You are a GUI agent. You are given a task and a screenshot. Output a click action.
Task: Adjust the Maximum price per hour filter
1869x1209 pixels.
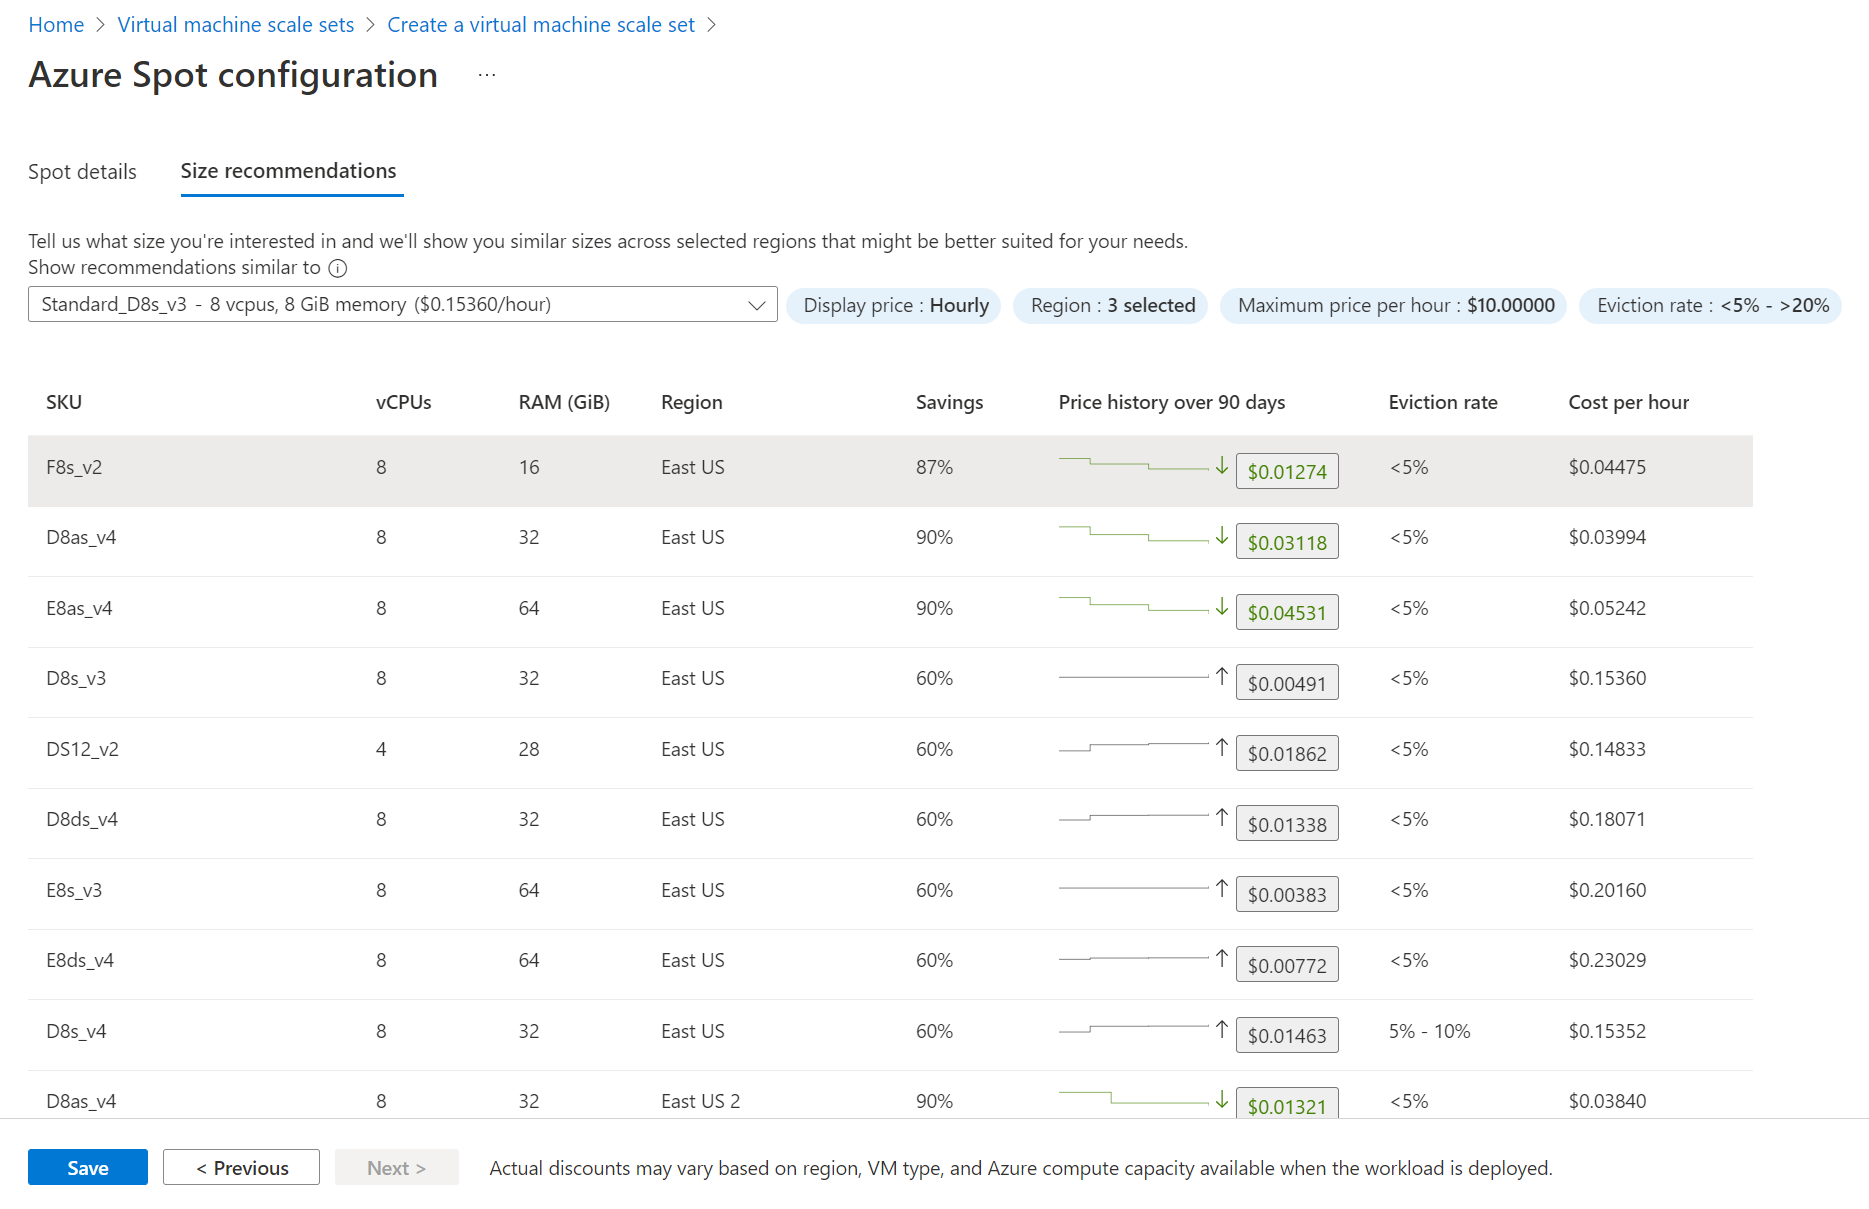(1395, 306)
